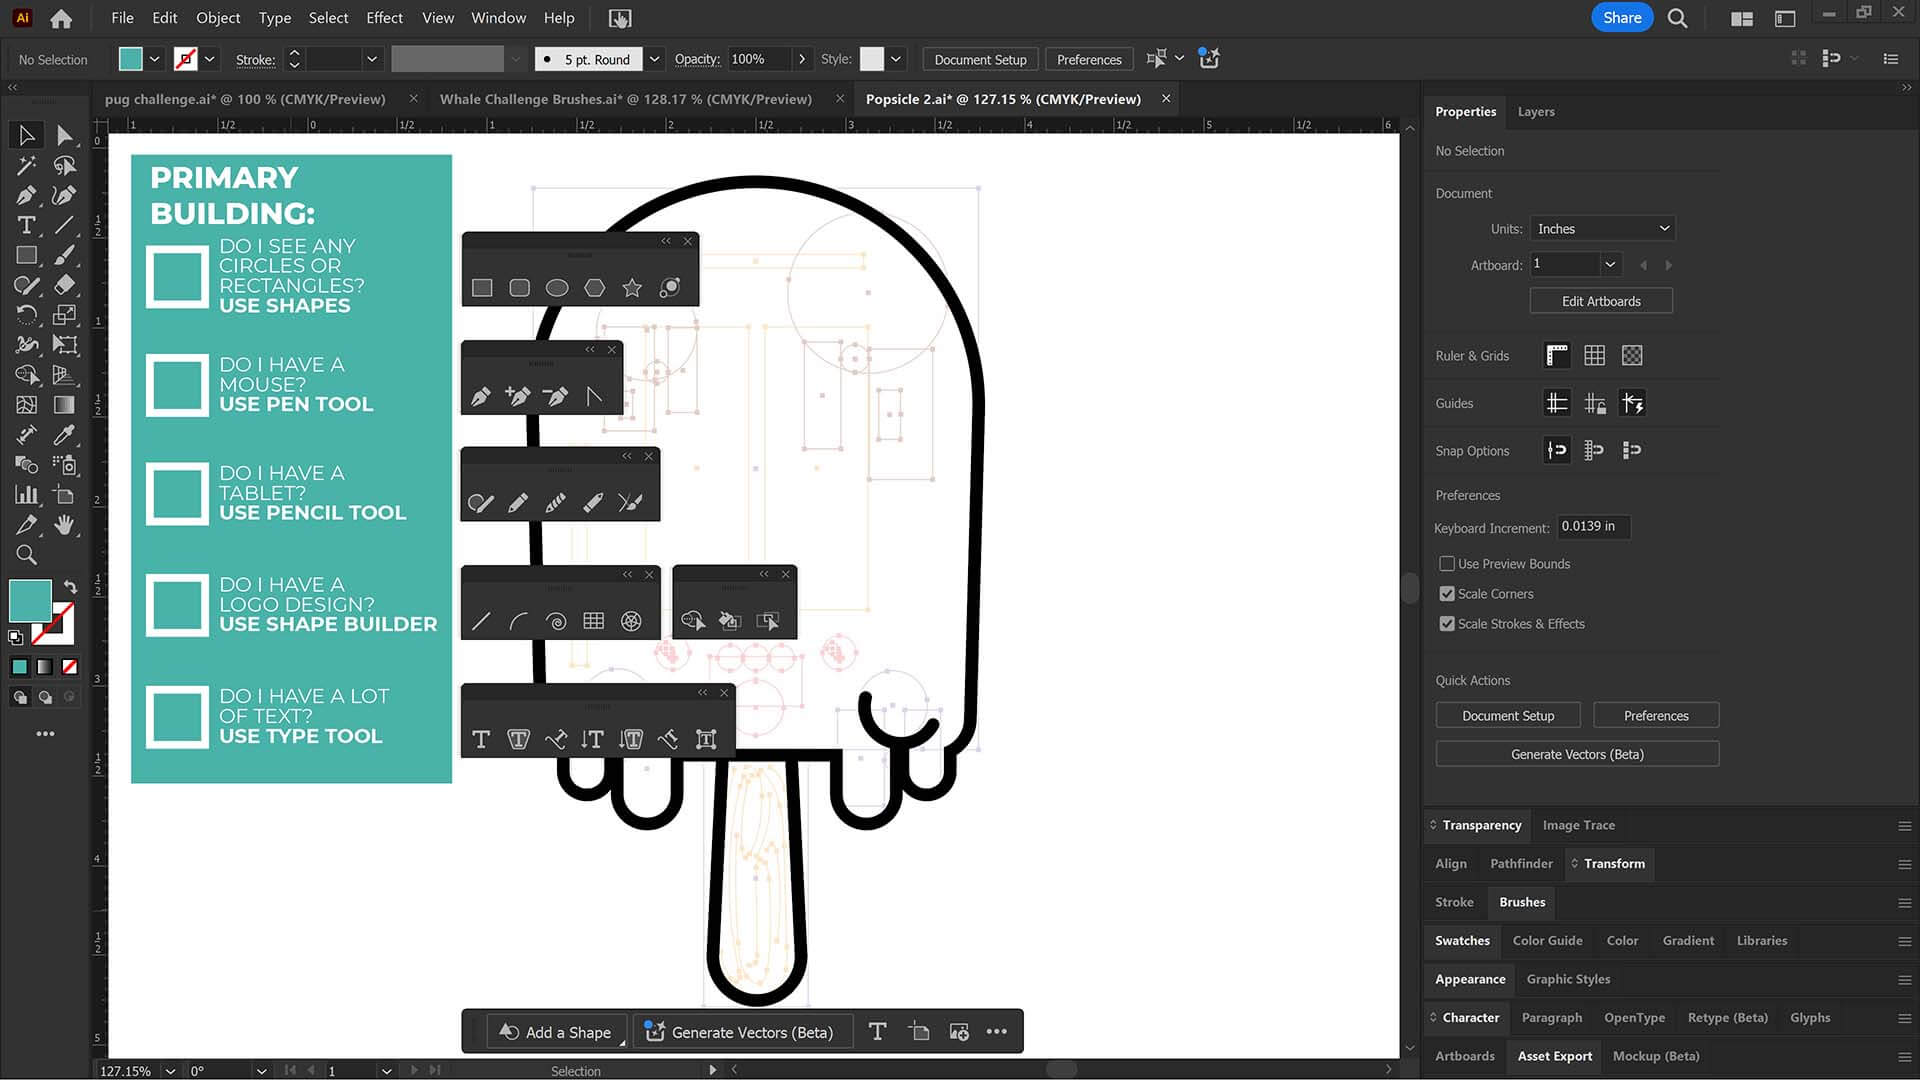
Task: Switch to the Layers panel tab
Action: click(1536, 112)
